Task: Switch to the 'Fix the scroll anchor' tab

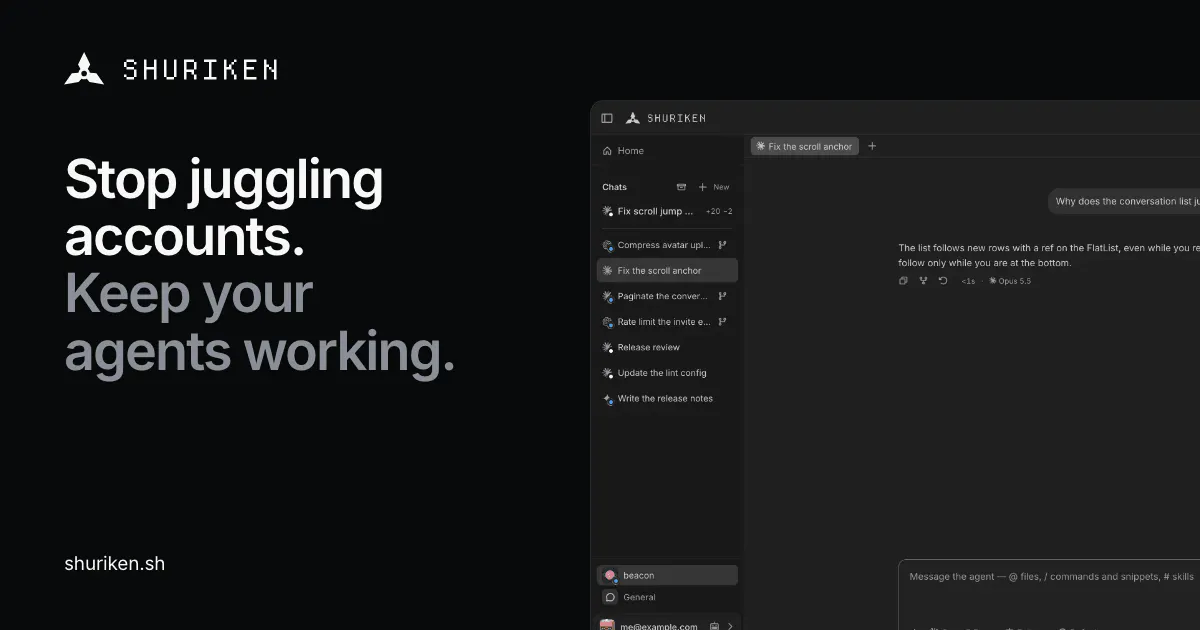Action: coord(804,146)
